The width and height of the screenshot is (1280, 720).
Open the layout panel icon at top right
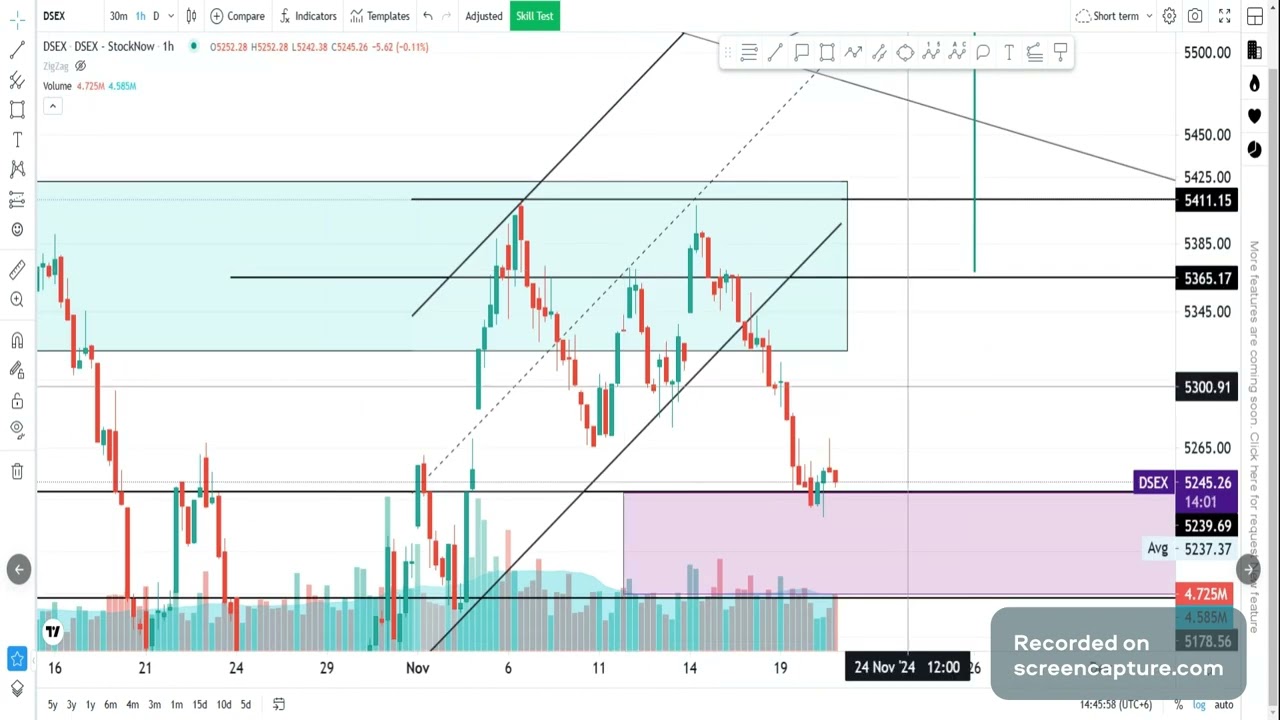[1255, 17]
